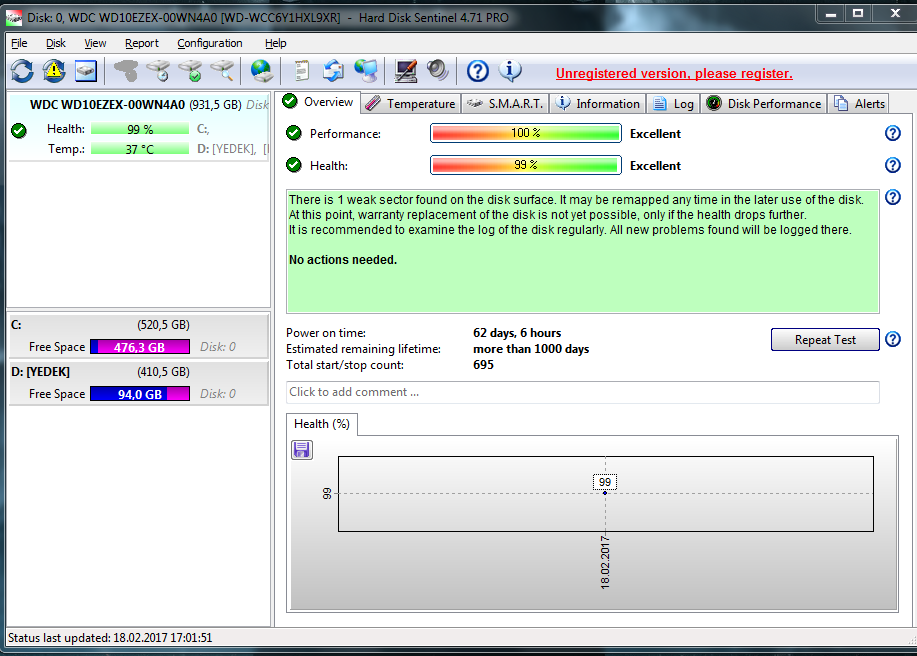Screen dimensions: 917x656
Task: Click the help icon beside Health rating
Action: point(892,165)
